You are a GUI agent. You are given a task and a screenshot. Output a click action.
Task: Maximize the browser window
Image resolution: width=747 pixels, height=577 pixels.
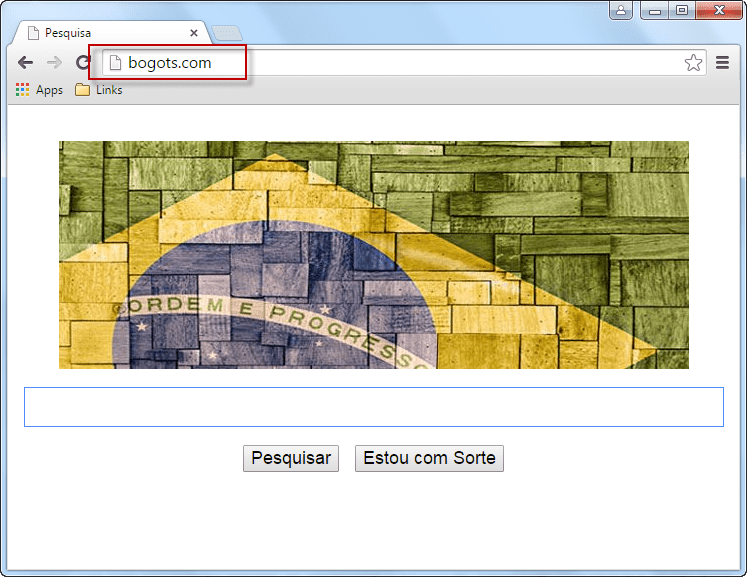[x=682, y=10]
